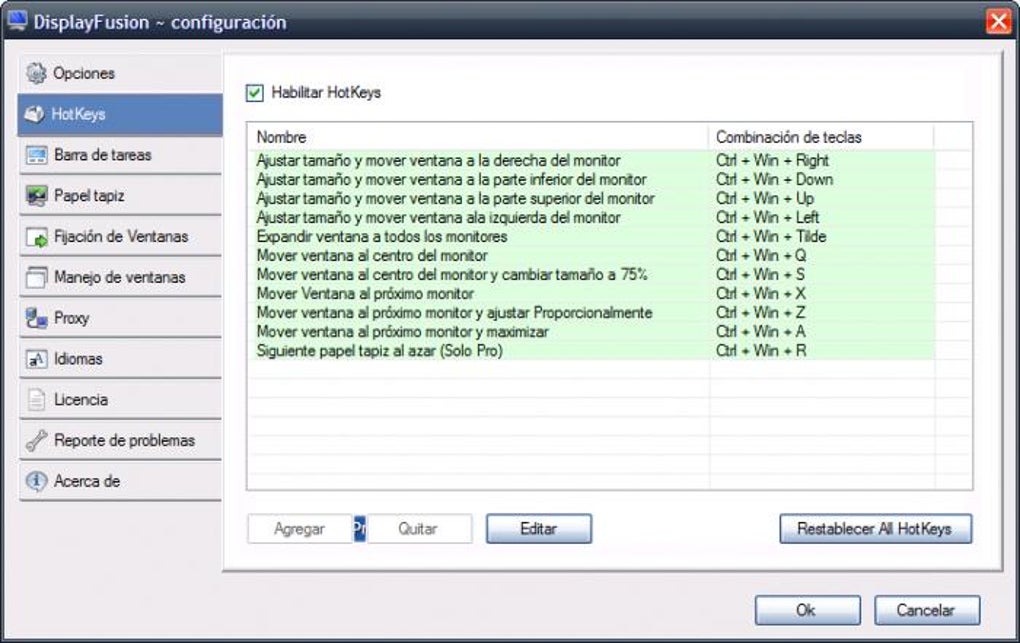This screenshot has width=1020, height=643.
Task: Click the Agregar button
Action: [299, 528]
